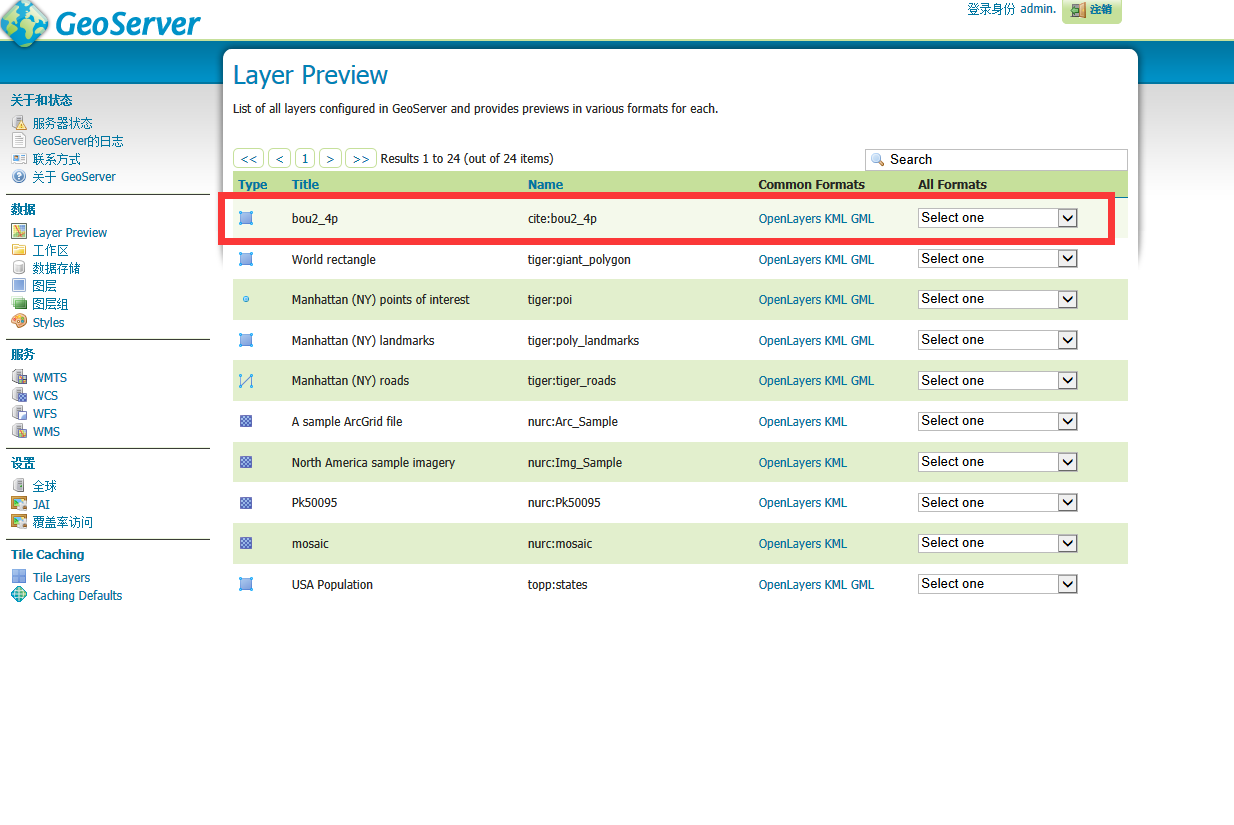The height and width of the screenshot is (825, 1234).
Task: Open format dropdown for World rectangle
Action: point(997,259)
